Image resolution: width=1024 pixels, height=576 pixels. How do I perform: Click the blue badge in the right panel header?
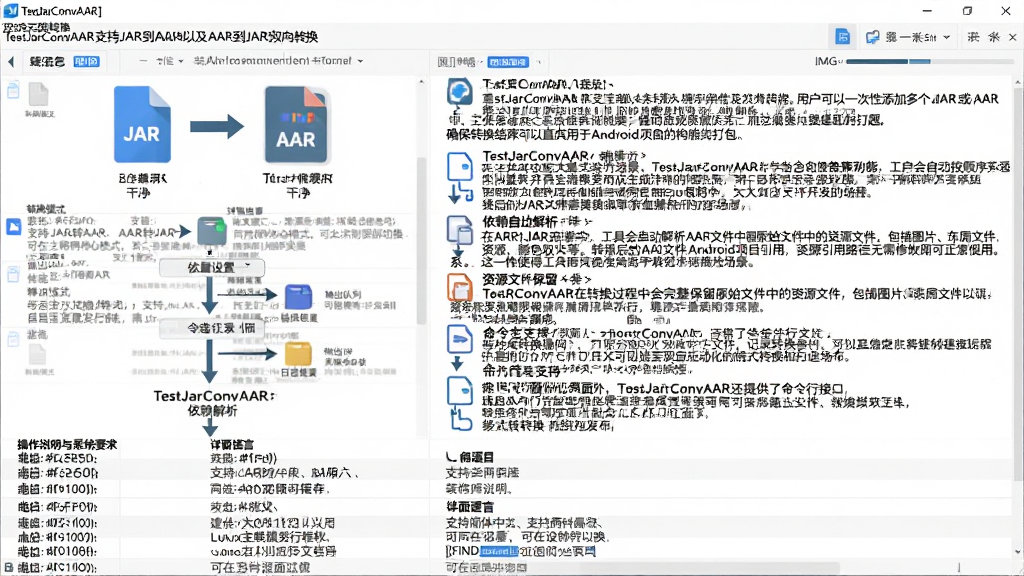[x=507, y=62]
